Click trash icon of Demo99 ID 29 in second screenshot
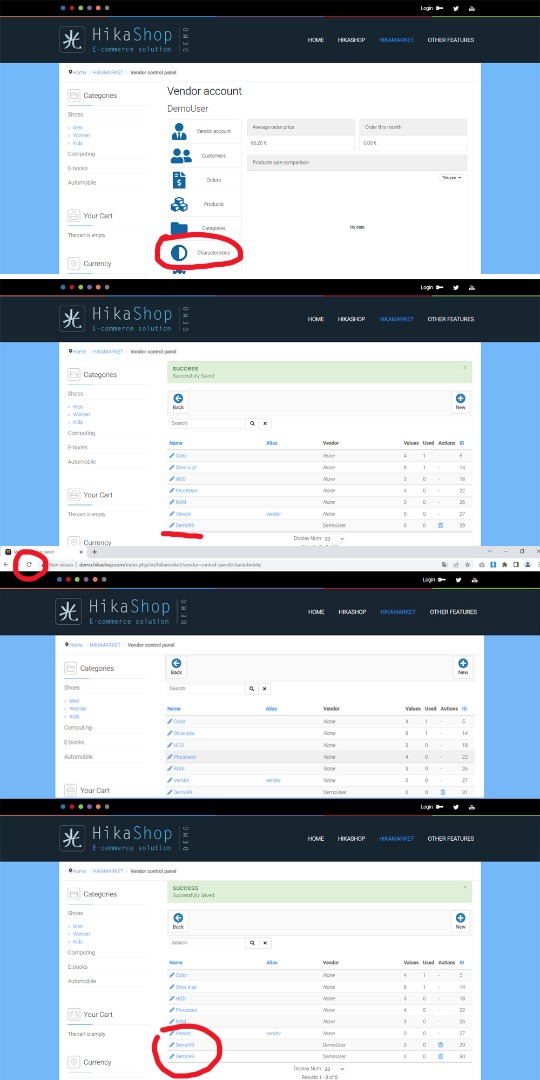Viewport: 540px width, 1080px height. click(x=441, y=525)
